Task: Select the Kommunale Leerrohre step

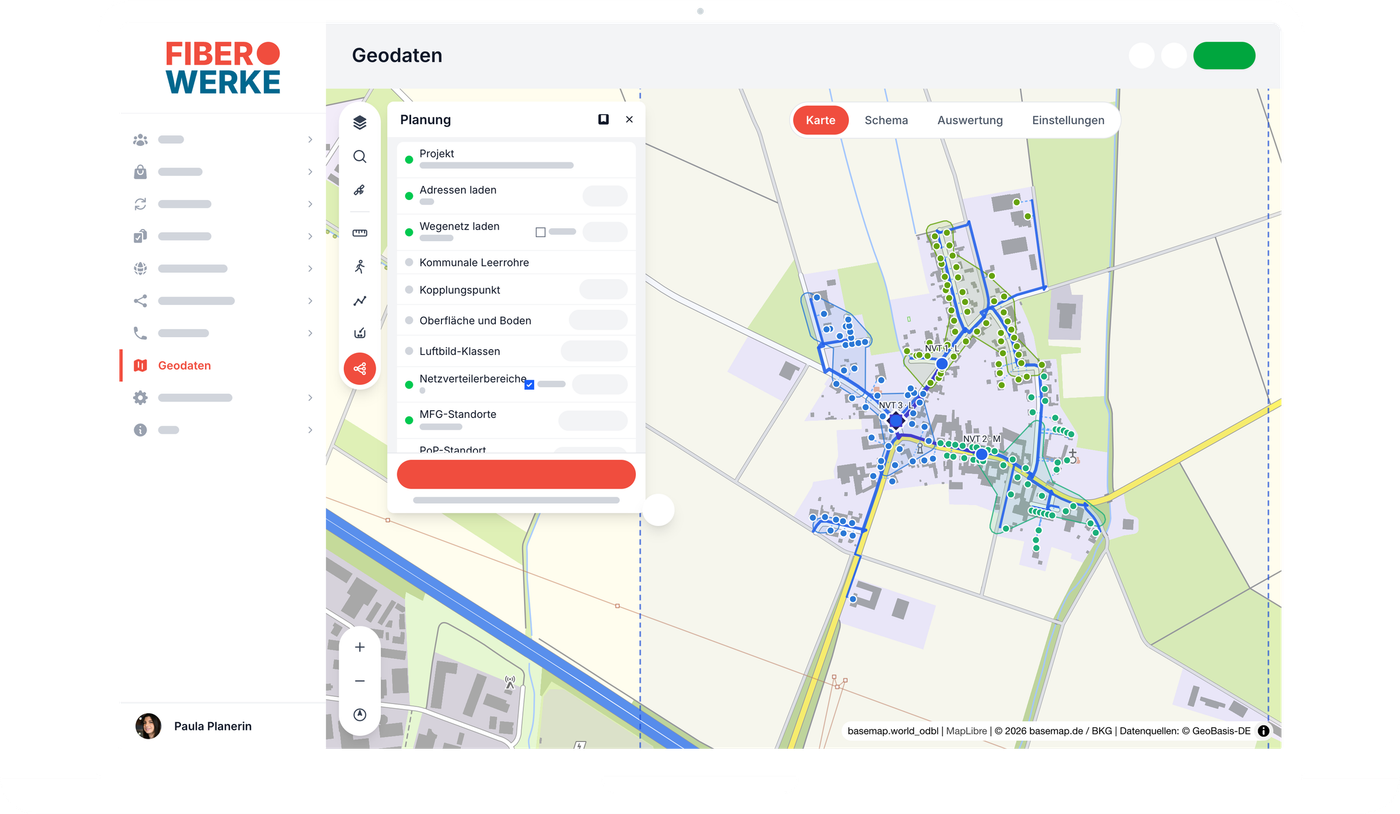Action: [516, 263]
